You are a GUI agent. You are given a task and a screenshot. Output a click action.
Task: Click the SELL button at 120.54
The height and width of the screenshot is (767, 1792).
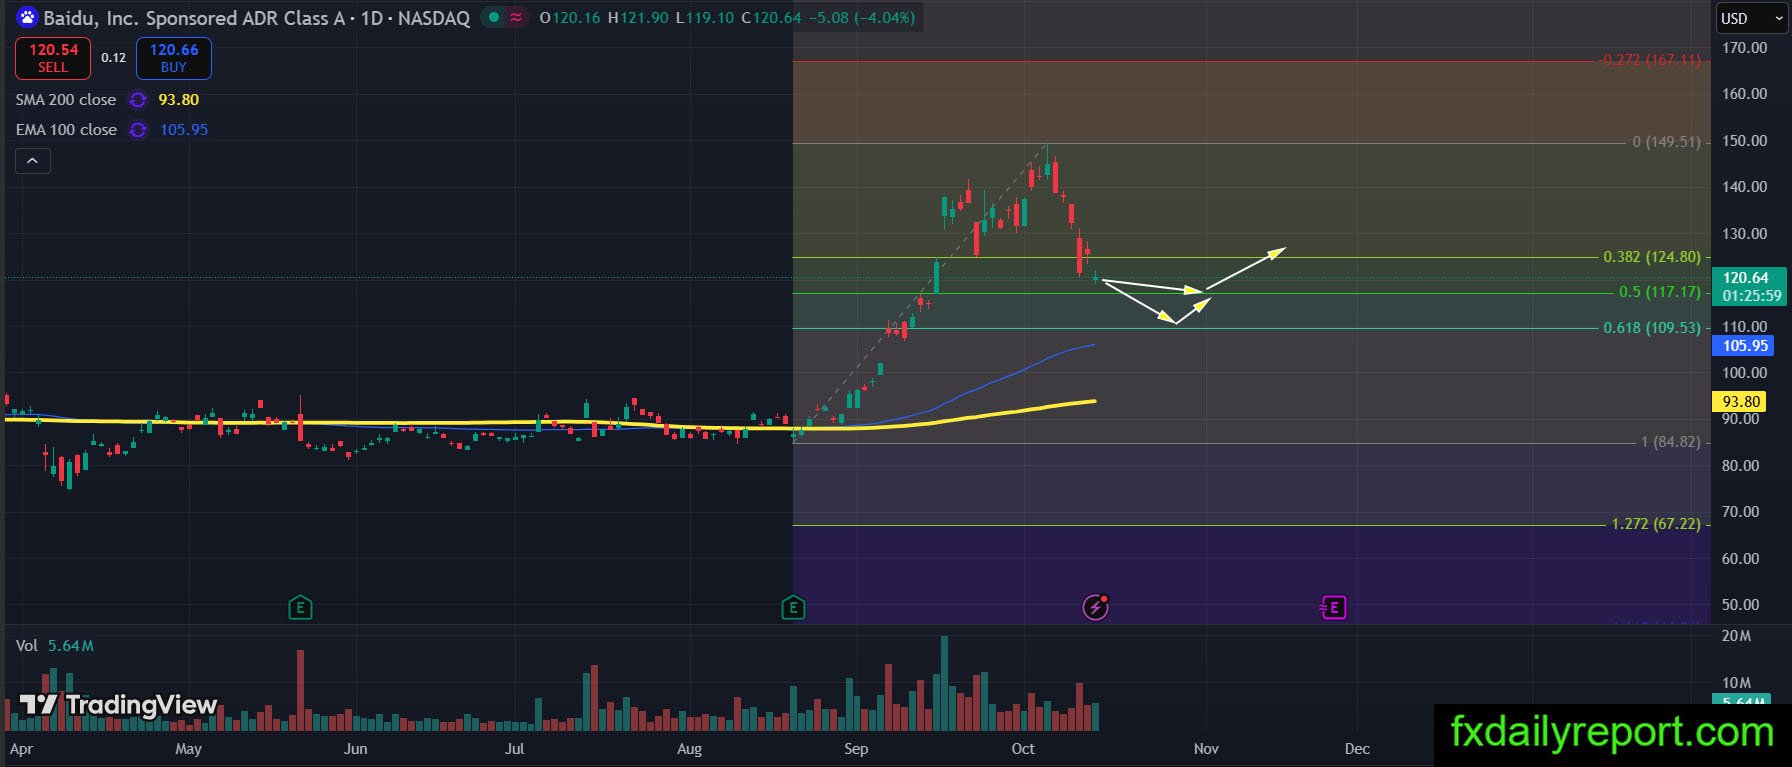tap(53, 58)
